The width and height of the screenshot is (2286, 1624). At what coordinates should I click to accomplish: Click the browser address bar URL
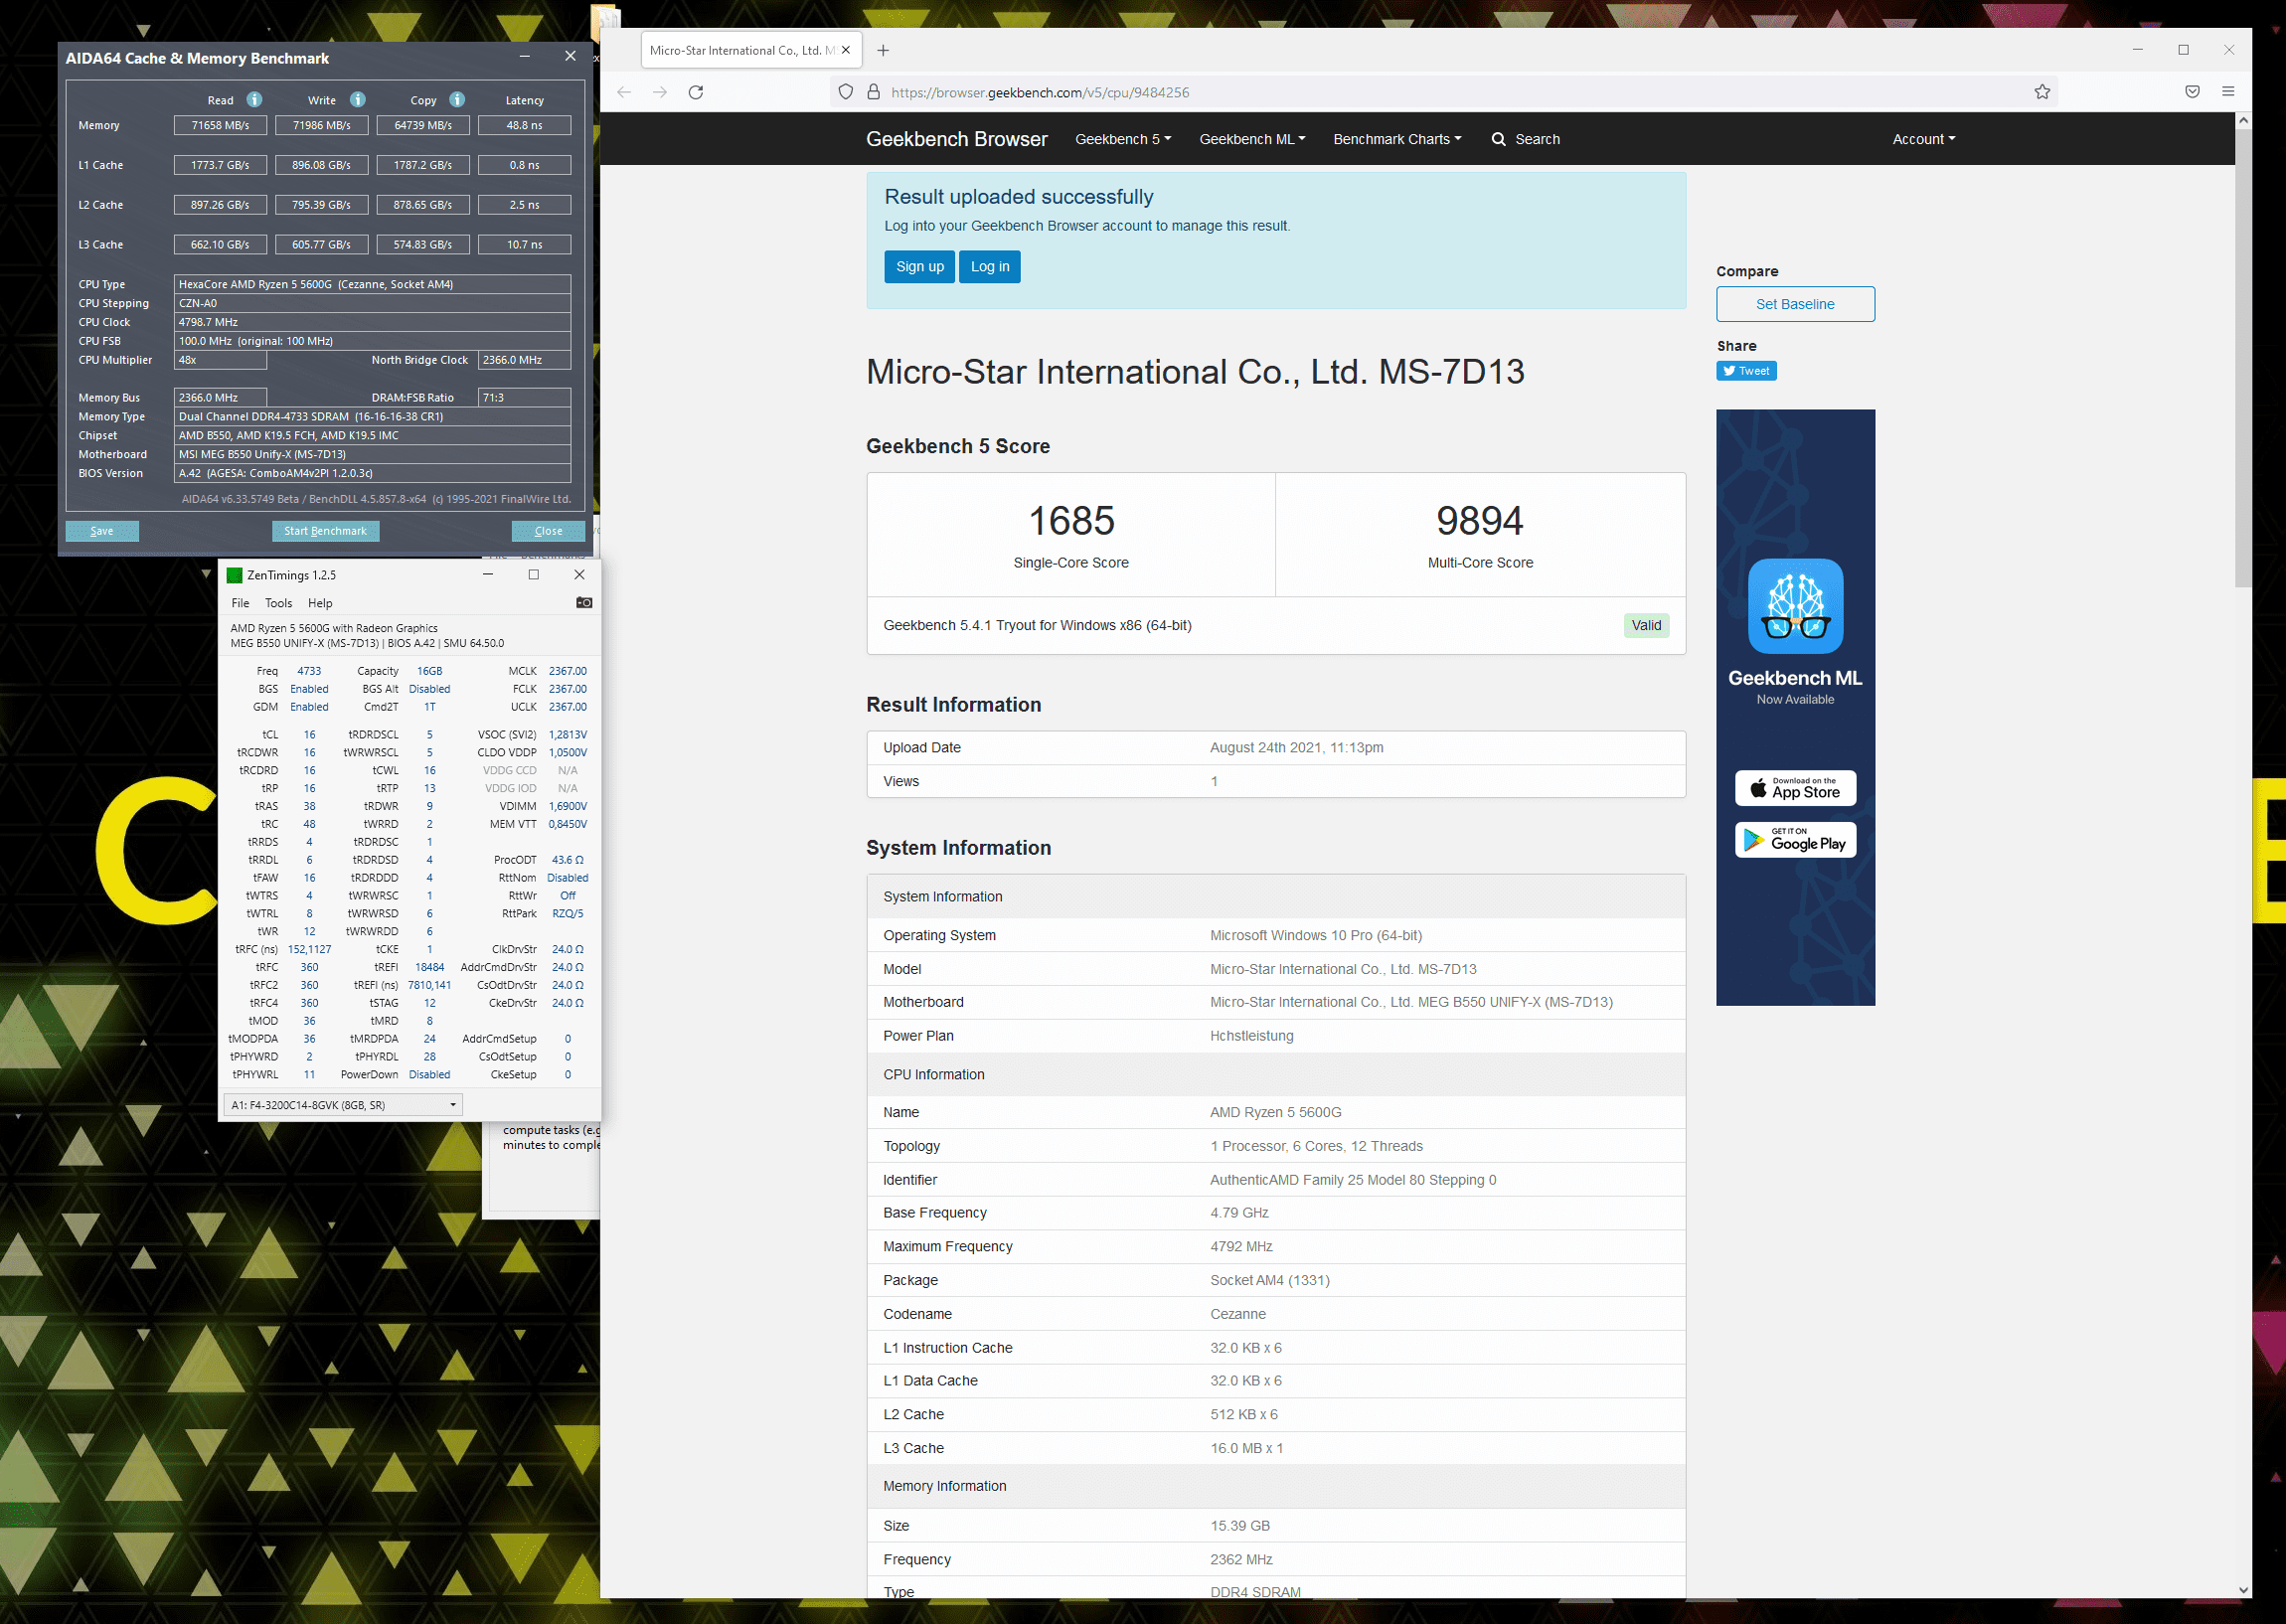pos(1040,92)
